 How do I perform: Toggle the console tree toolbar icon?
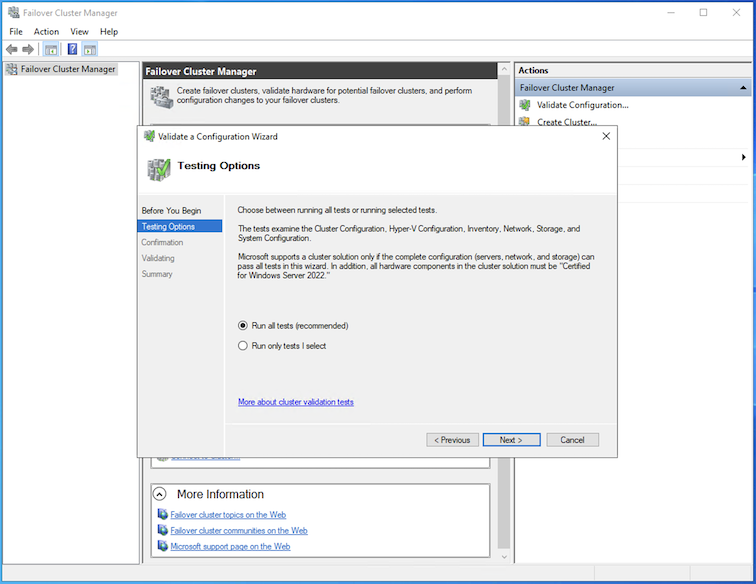tap(51, 49)
